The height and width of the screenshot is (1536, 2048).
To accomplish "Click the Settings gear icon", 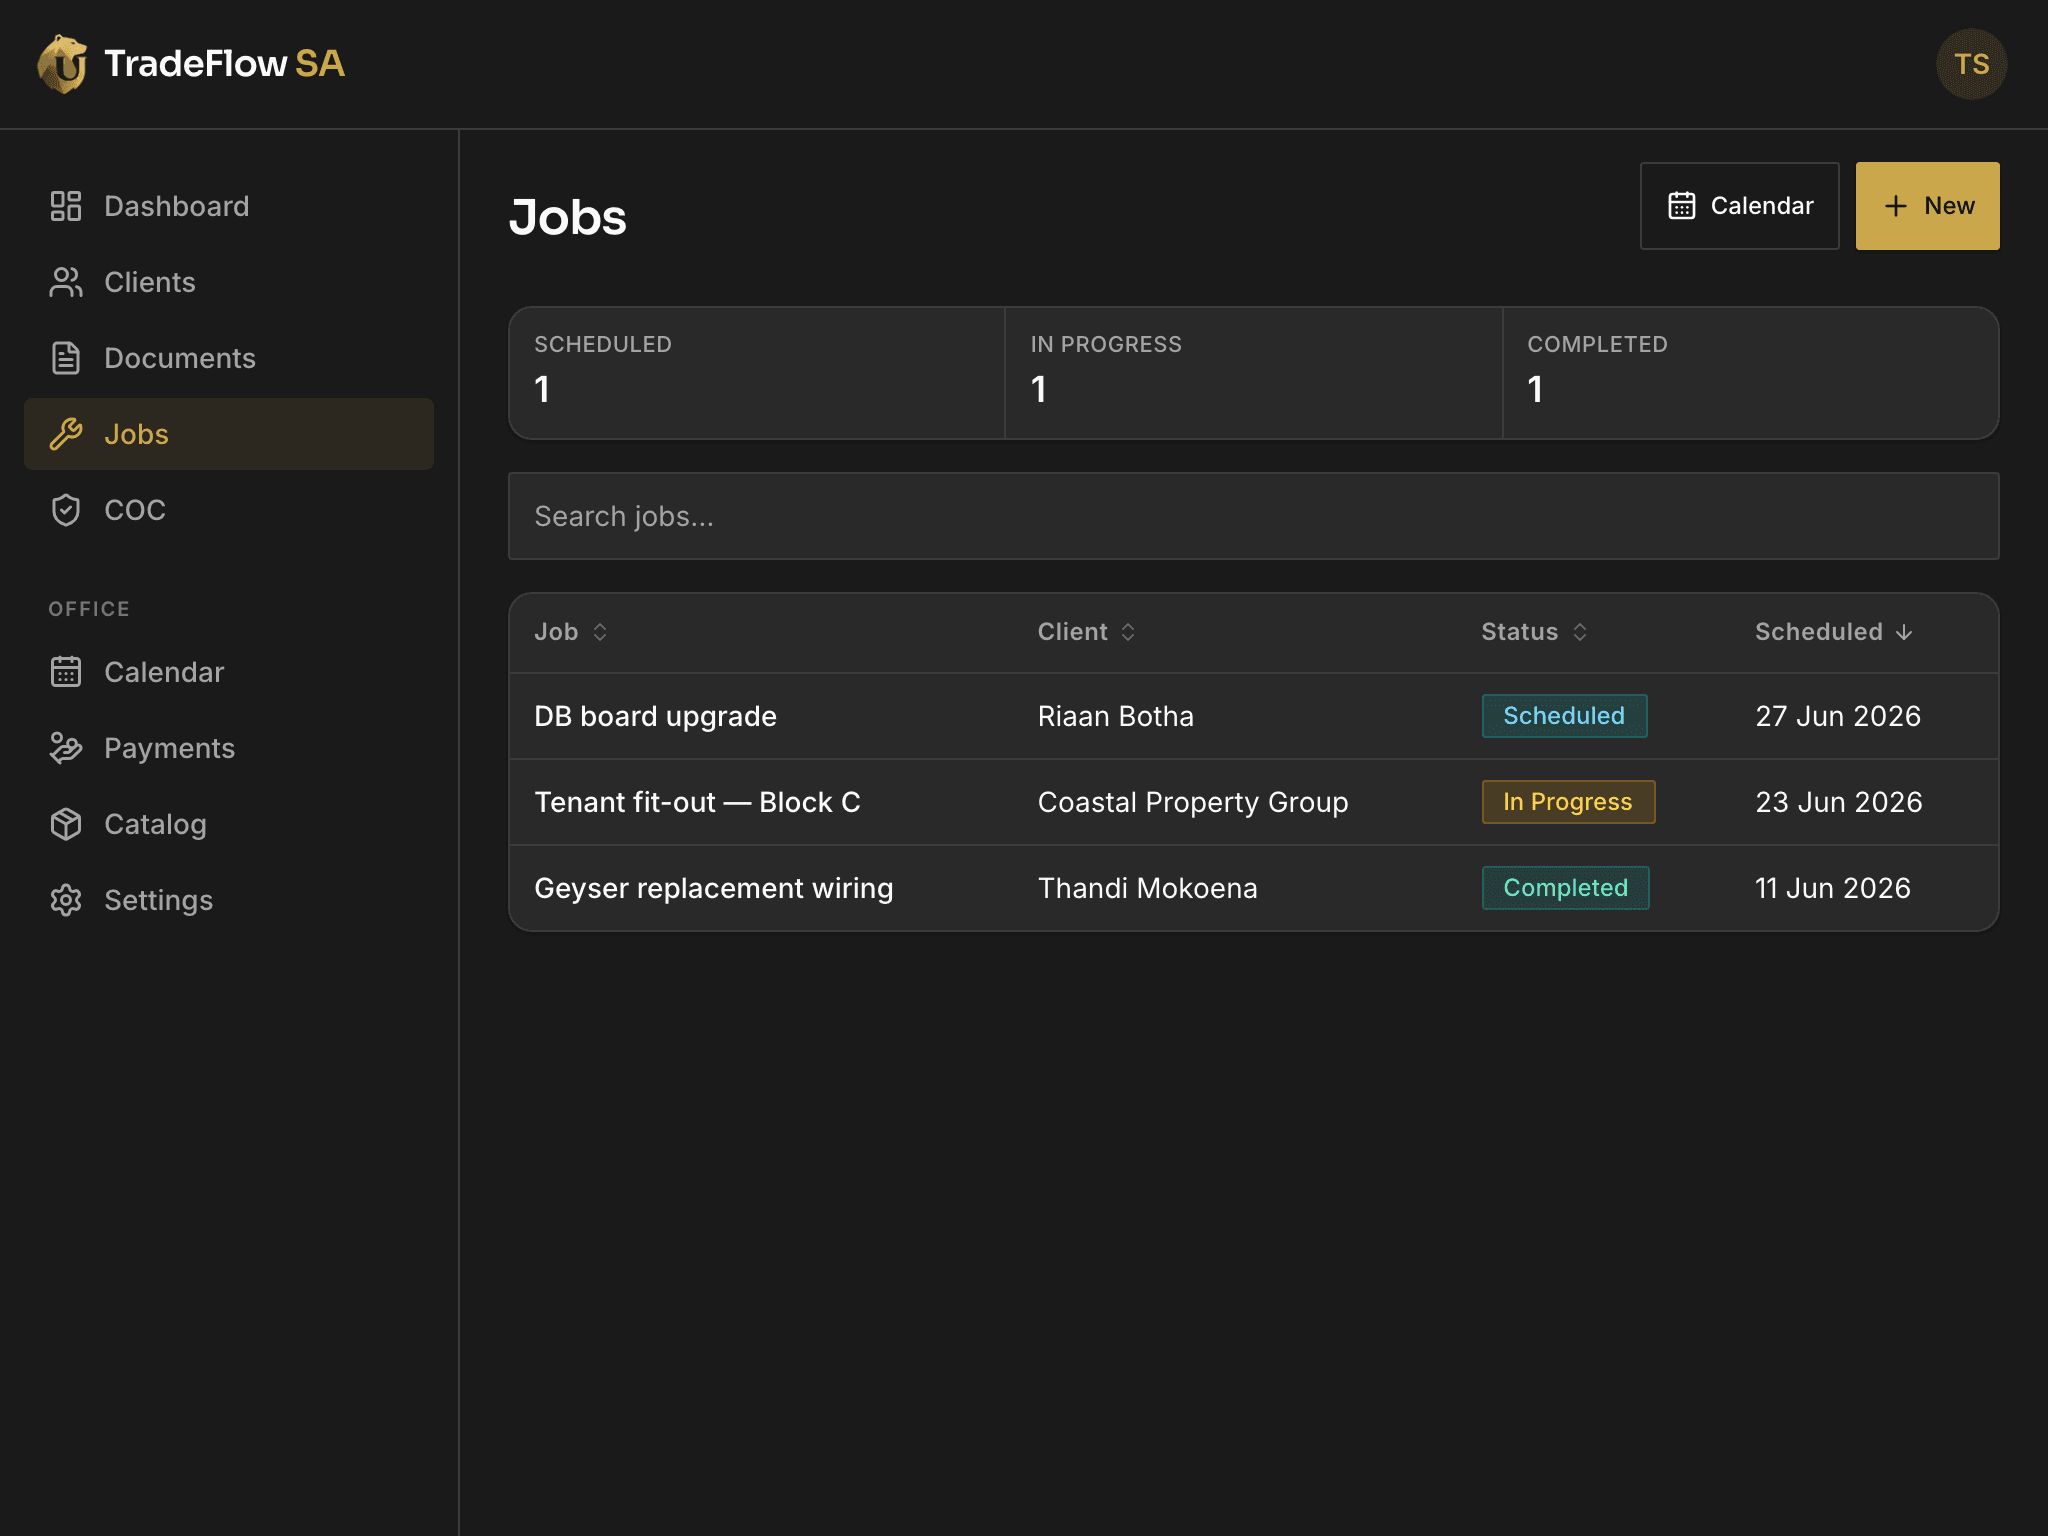I will coord(66,900).
